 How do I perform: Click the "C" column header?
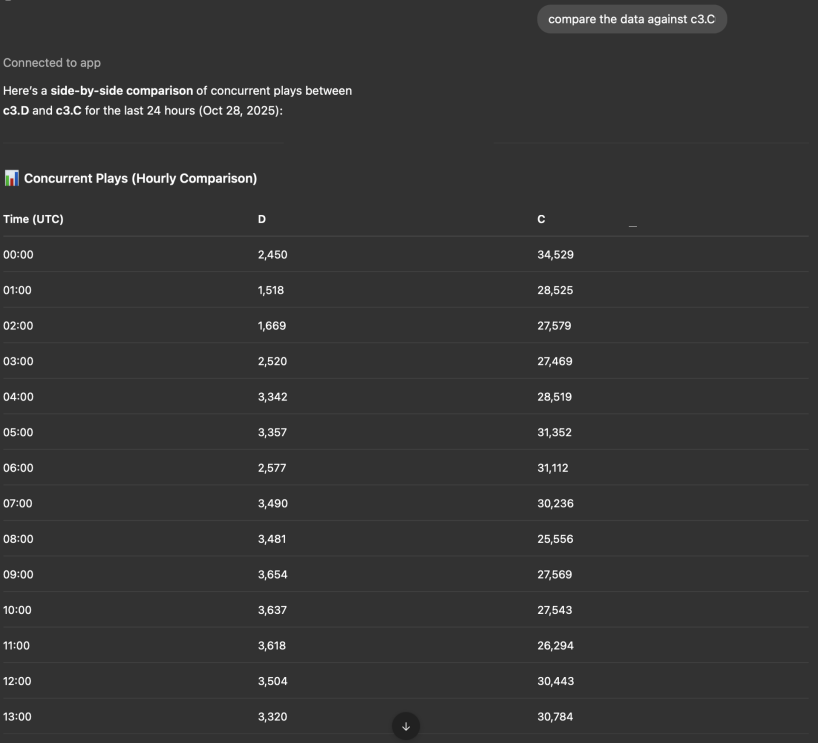coord(541,219)
